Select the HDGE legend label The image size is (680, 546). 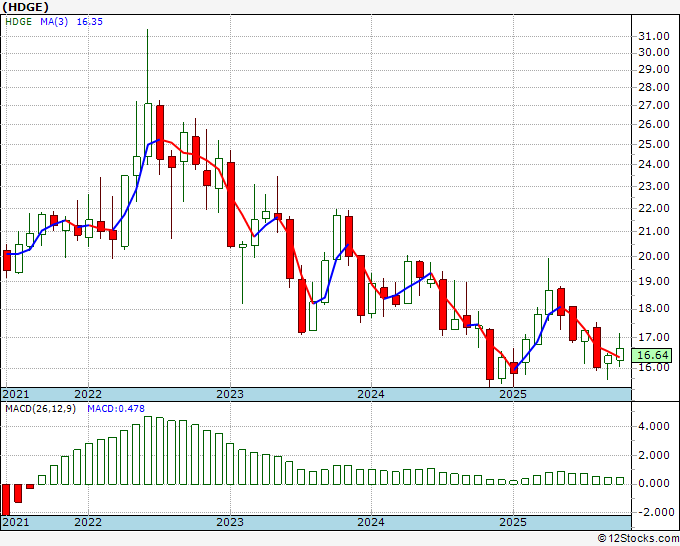18,20
